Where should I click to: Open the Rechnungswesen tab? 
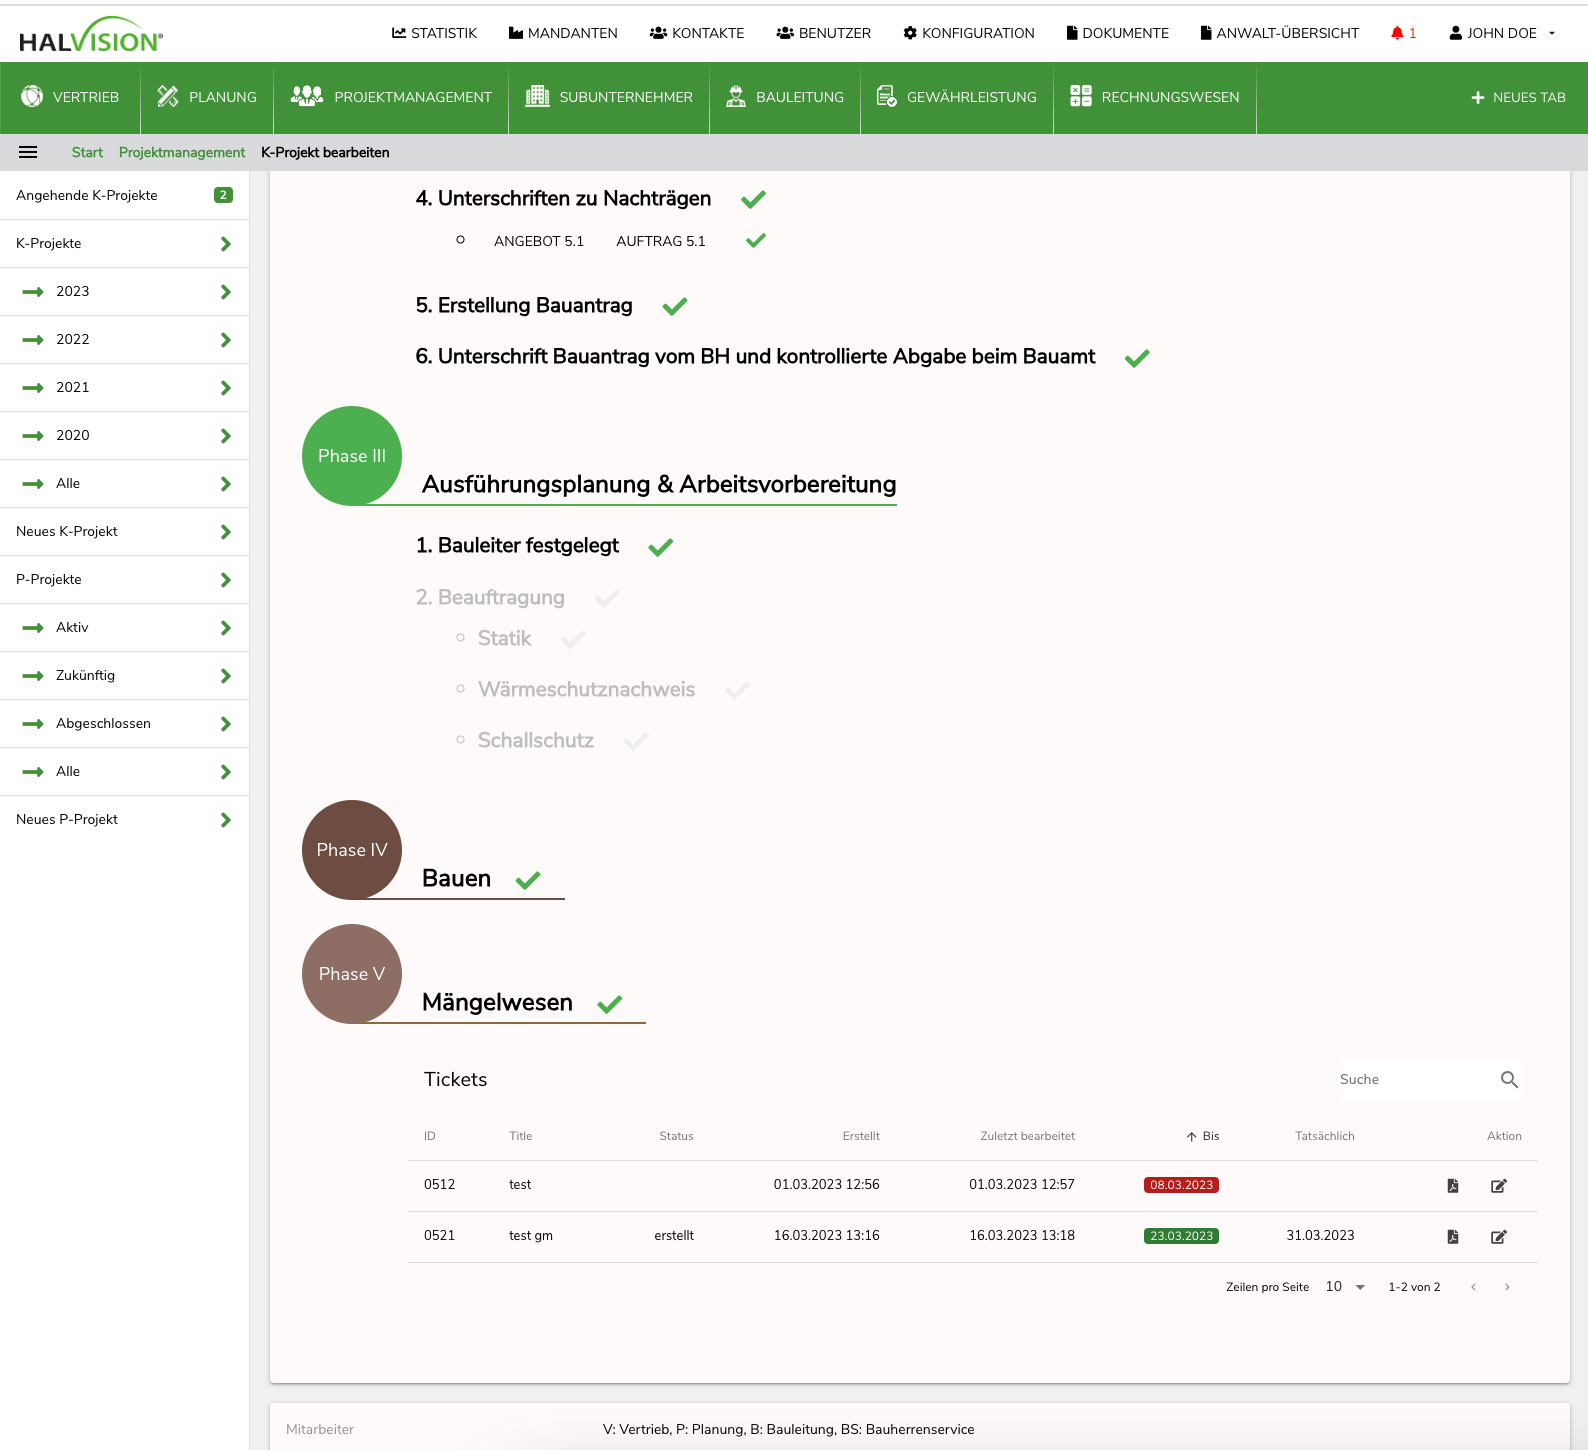click(1155, 97)
